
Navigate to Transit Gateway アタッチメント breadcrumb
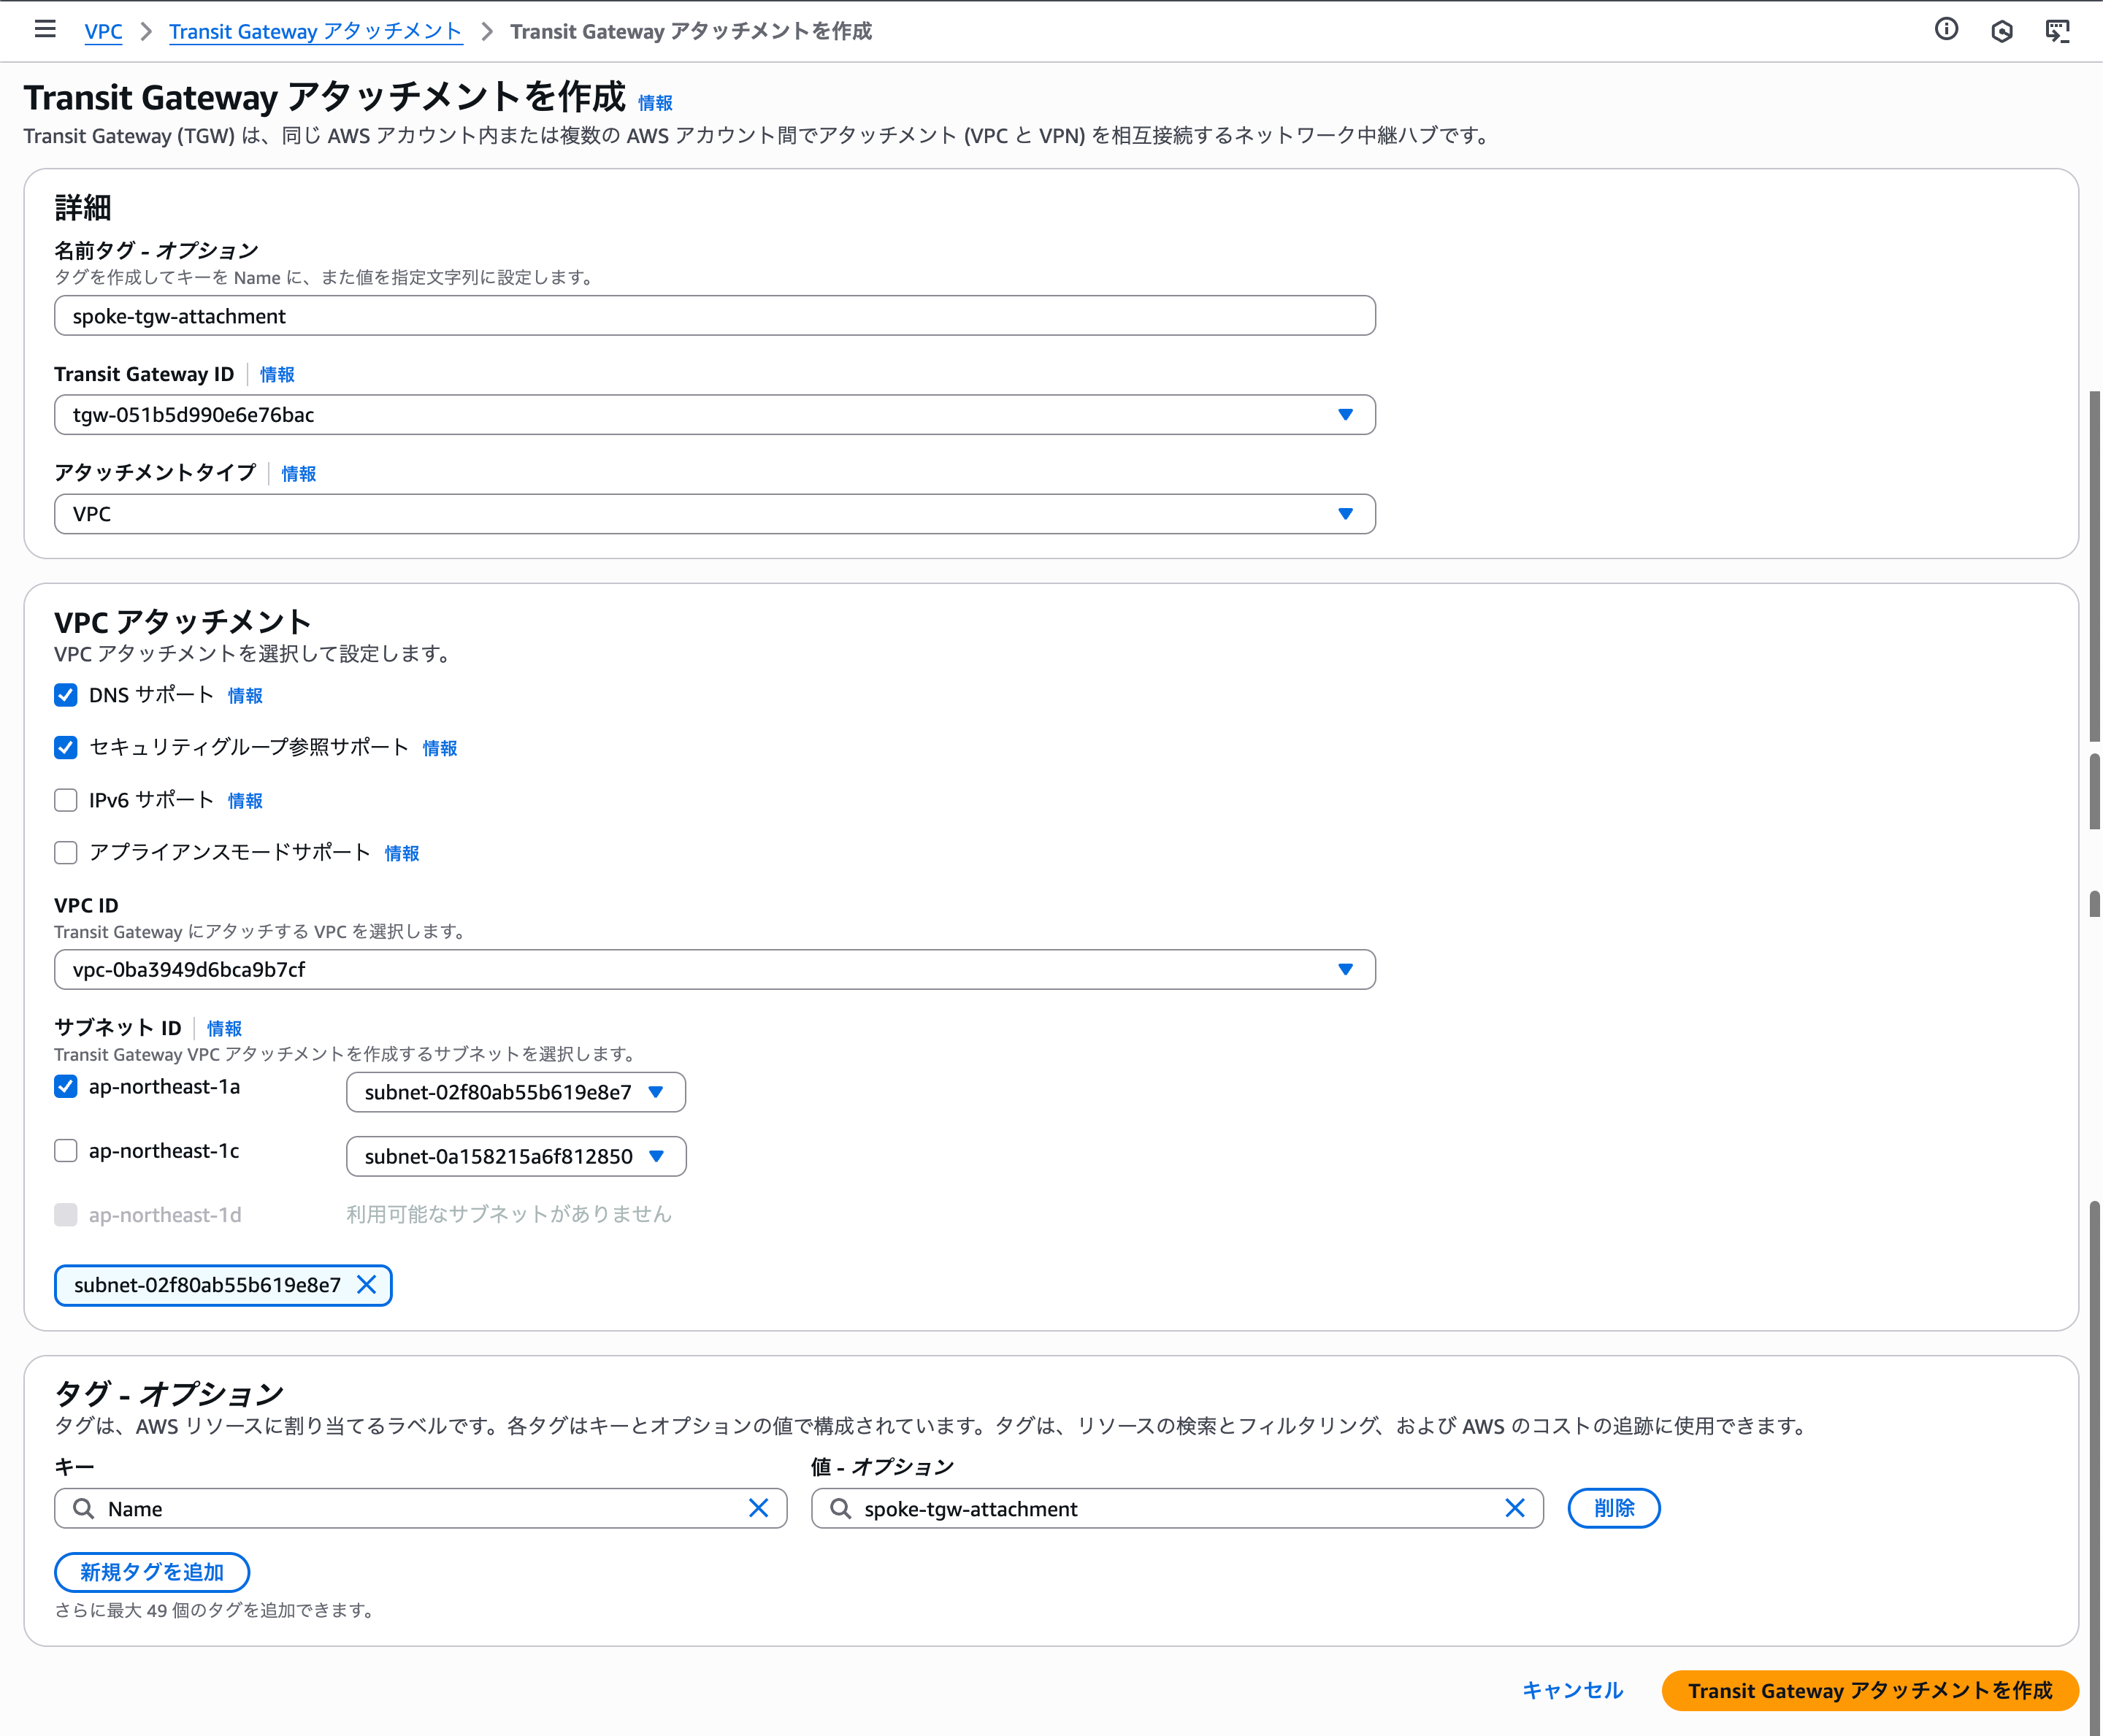click(x=315, y=32)
